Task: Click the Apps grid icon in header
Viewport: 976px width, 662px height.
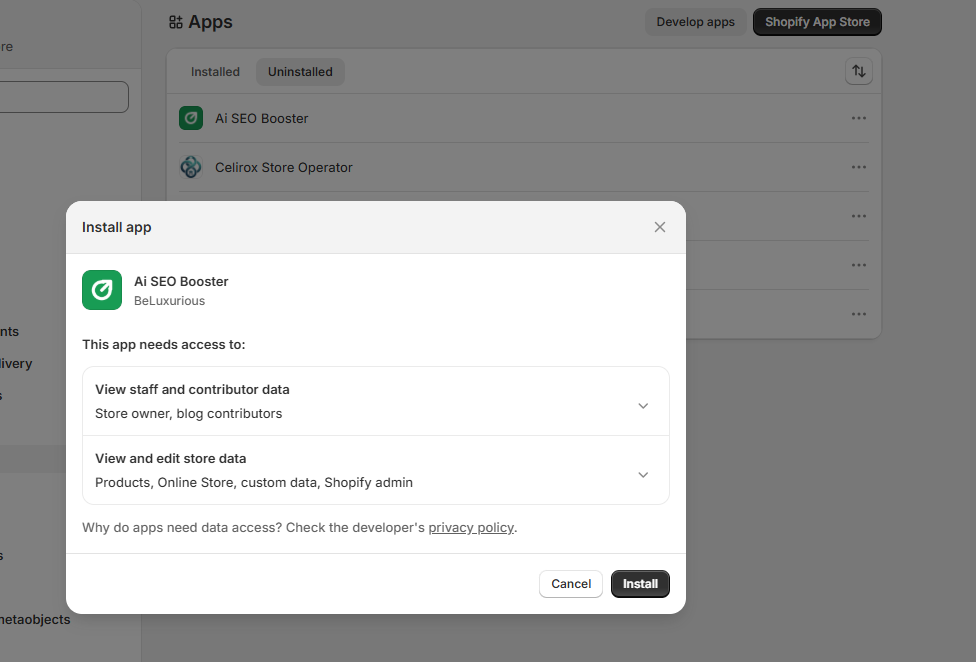Action: pos(176,22)
